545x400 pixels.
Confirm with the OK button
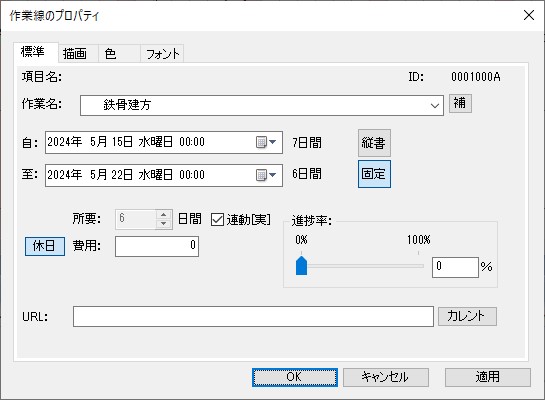[x=295, y=377]
